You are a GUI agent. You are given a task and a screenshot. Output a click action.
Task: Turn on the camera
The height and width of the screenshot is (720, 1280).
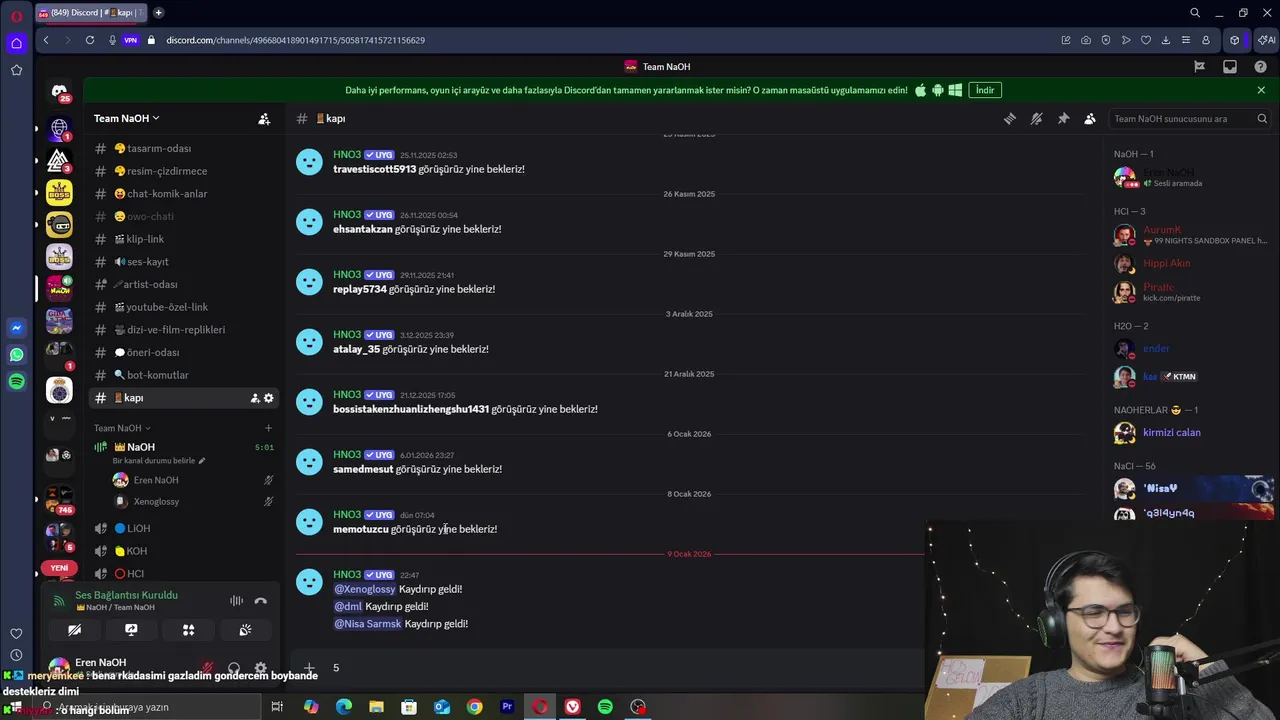pyautogui.click(x=74, y=630)
